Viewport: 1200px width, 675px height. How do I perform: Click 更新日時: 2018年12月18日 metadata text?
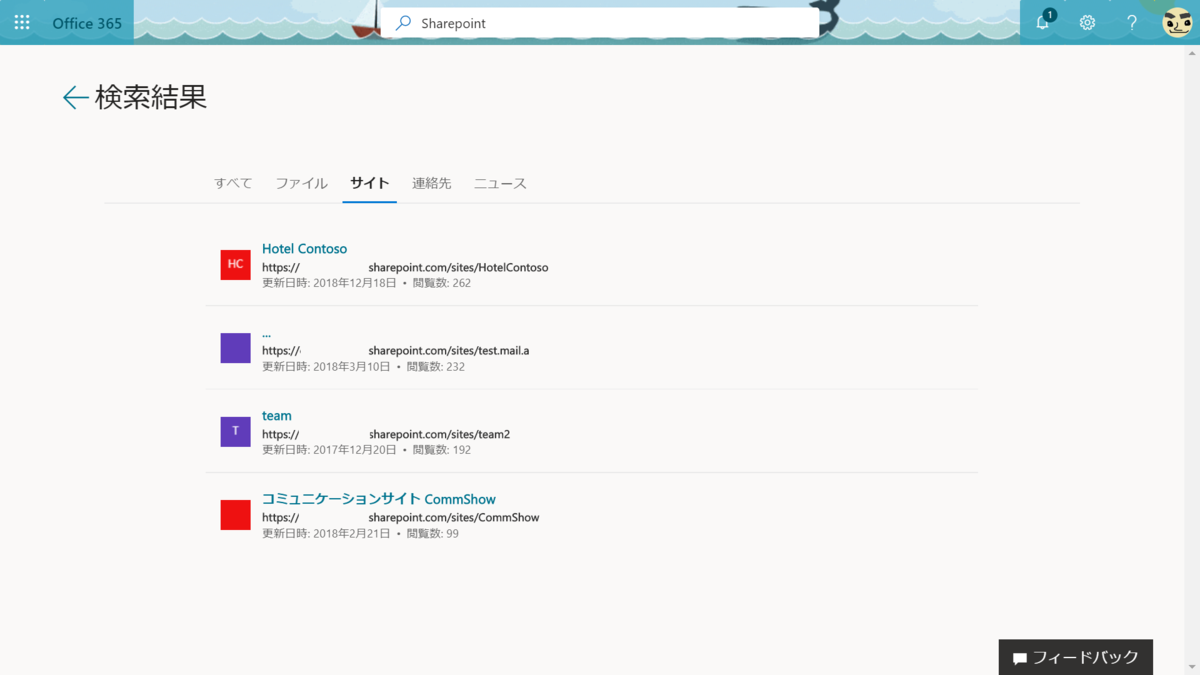coord(329,283)
